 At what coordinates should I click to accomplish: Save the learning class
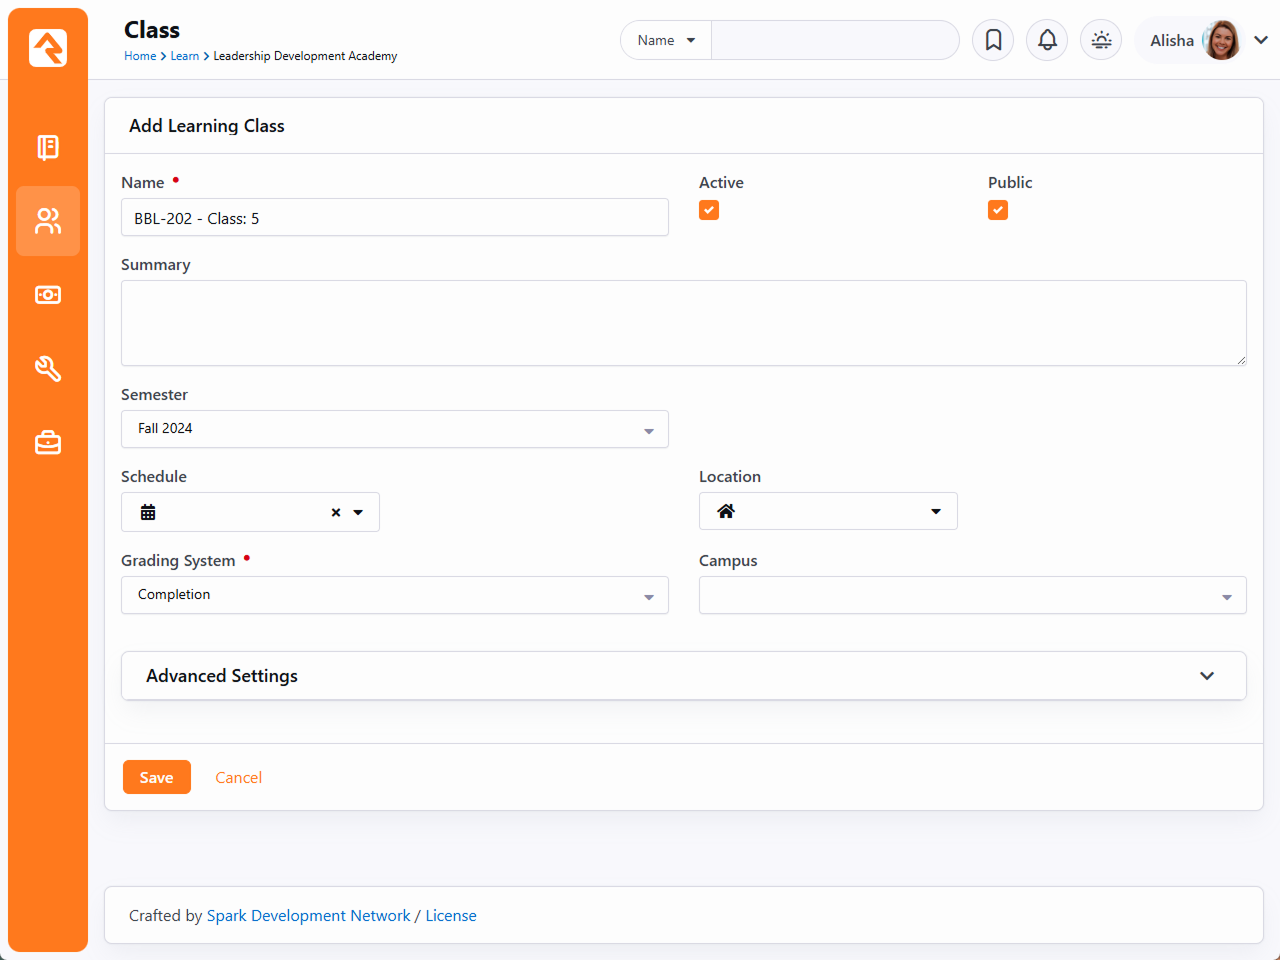[157, 777]
